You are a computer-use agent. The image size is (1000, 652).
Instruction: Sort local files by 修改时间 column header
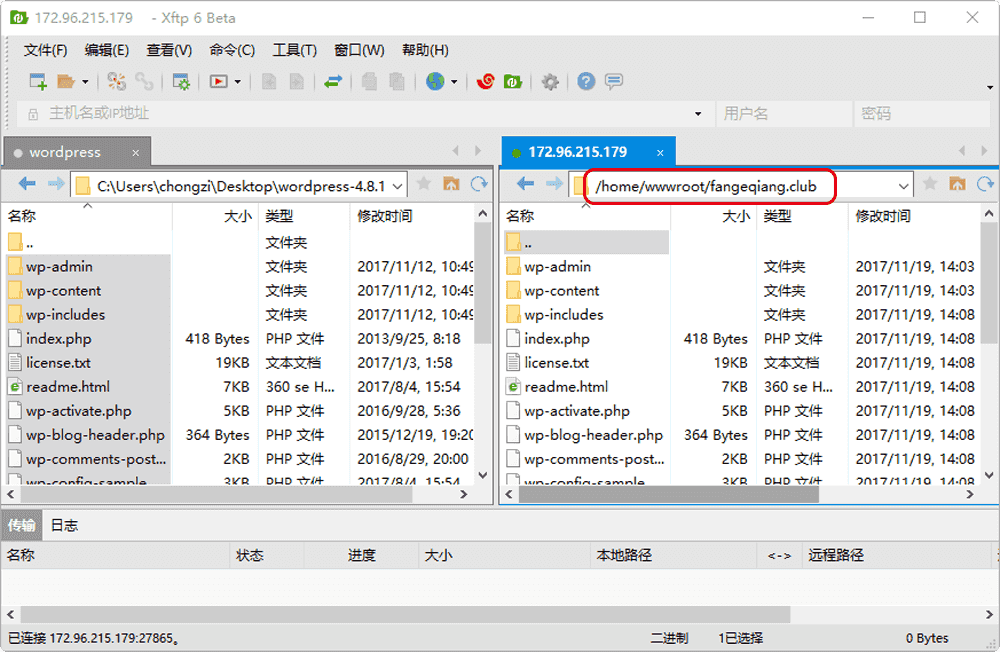click(385, 215)
